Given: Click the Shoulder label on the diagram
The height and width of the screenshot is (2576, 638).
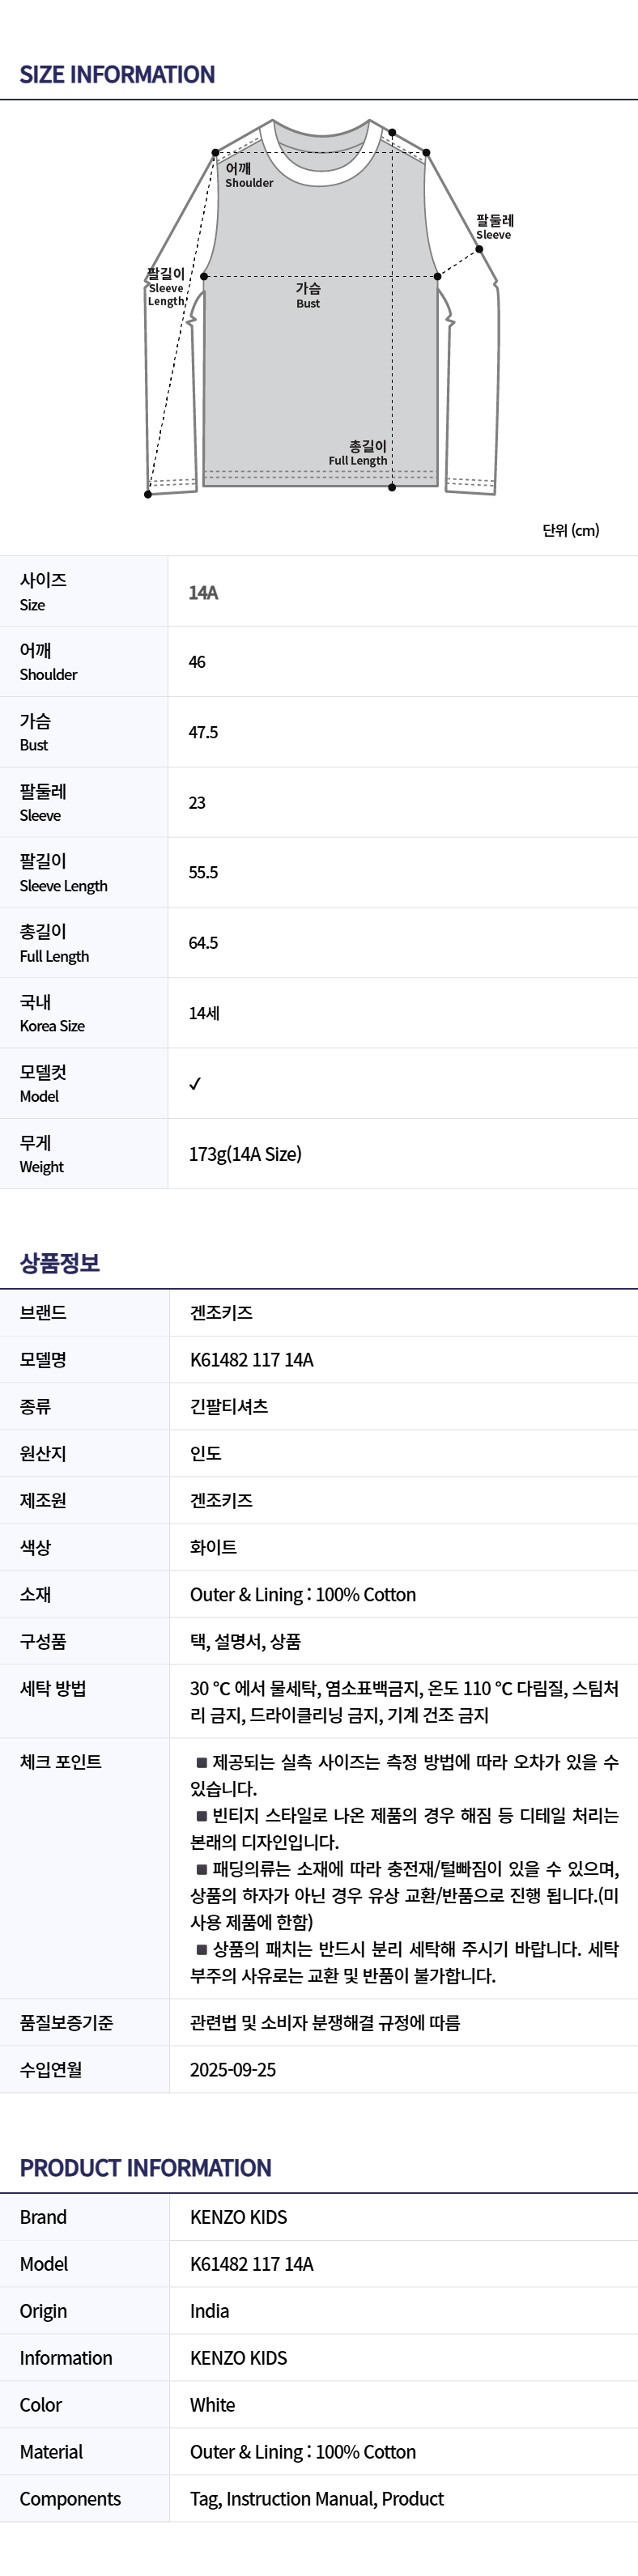Looking at the screenshot, I should (248, 175).
